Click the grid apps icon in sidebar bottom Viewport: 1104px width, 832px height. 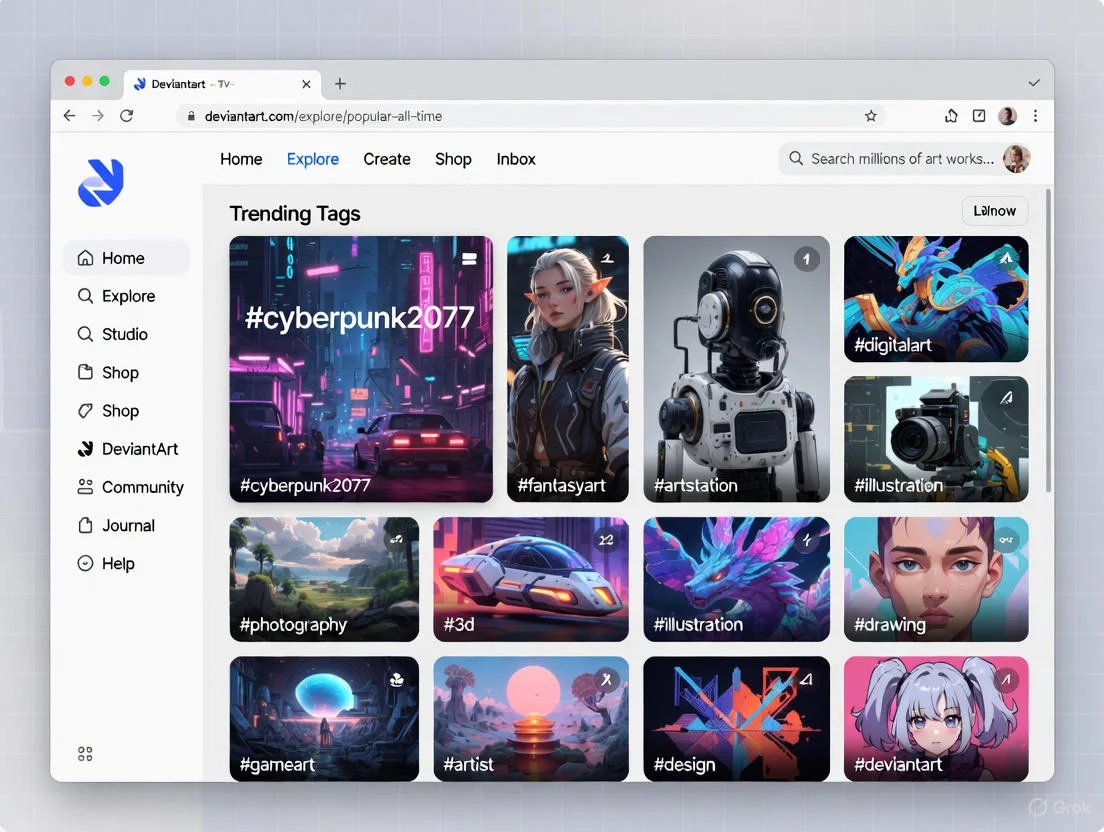(85, 754)
